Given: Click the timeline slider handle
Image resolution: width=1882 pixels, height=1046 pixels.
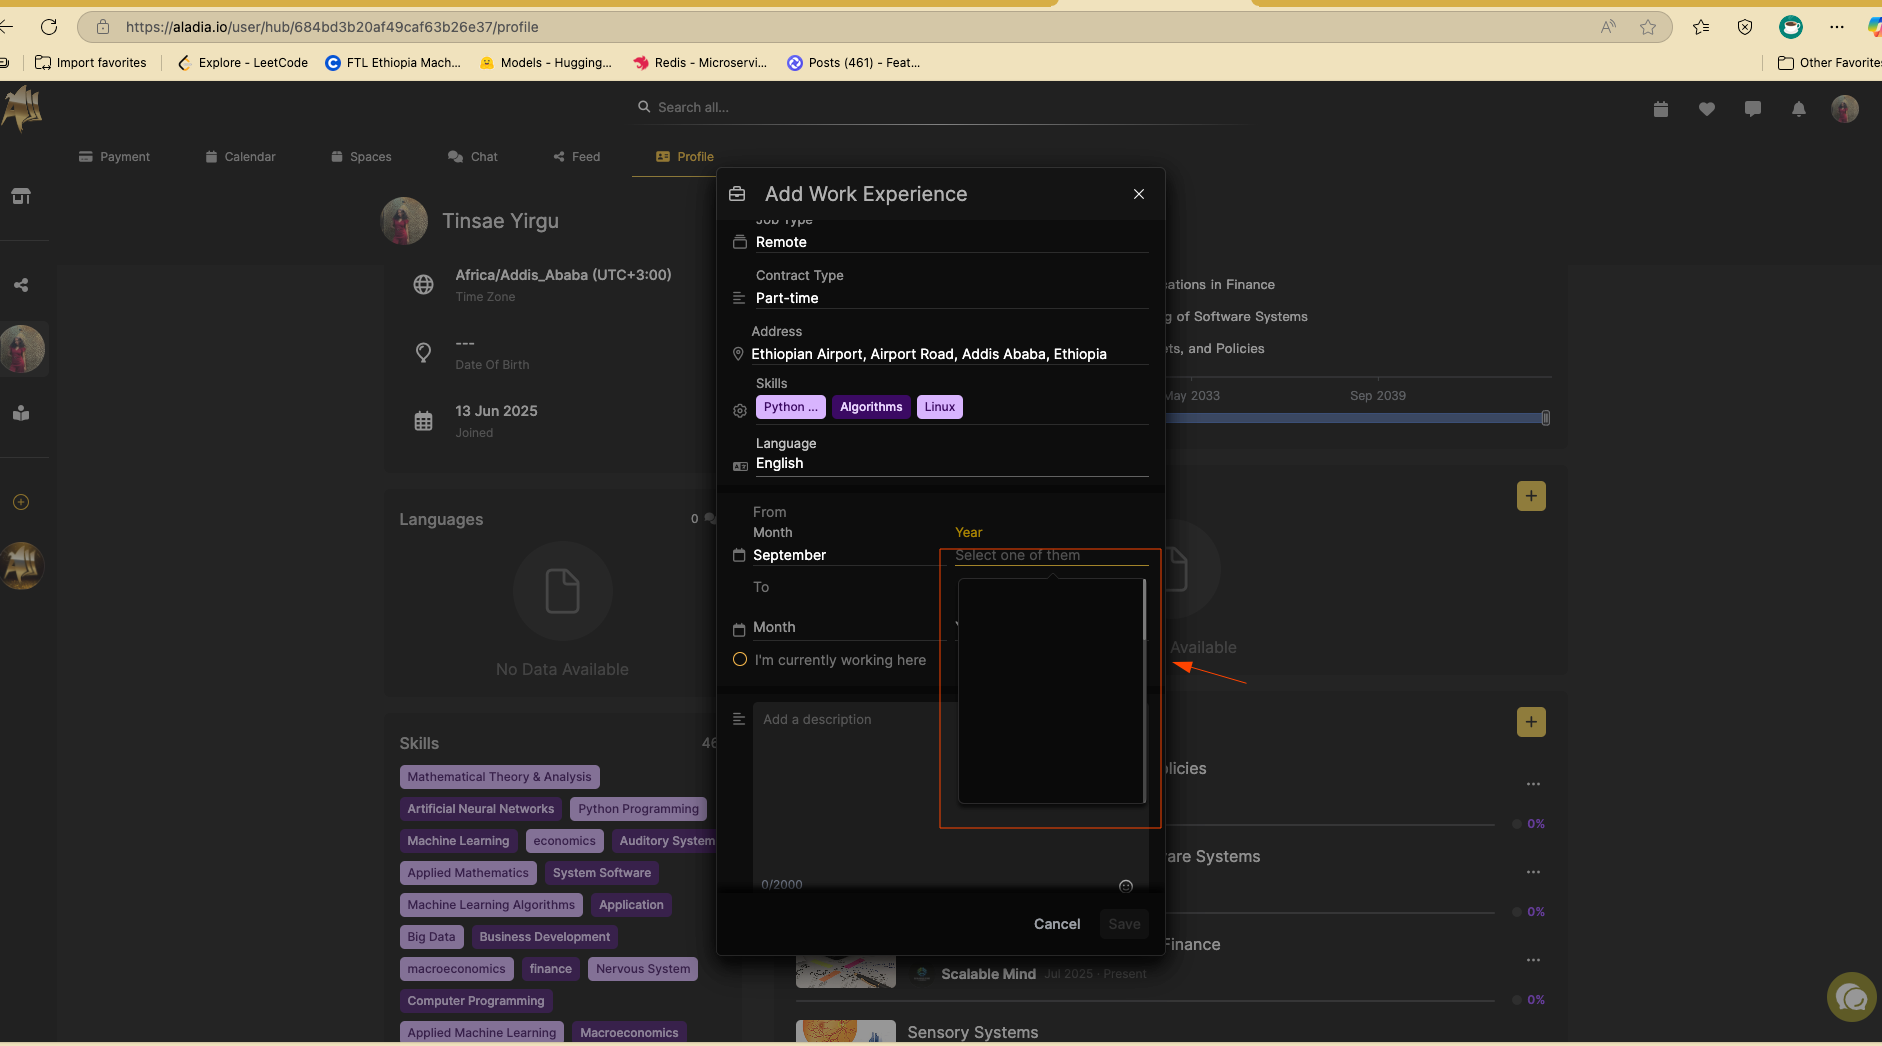Looking at the screenshot, I should 1546,418.
